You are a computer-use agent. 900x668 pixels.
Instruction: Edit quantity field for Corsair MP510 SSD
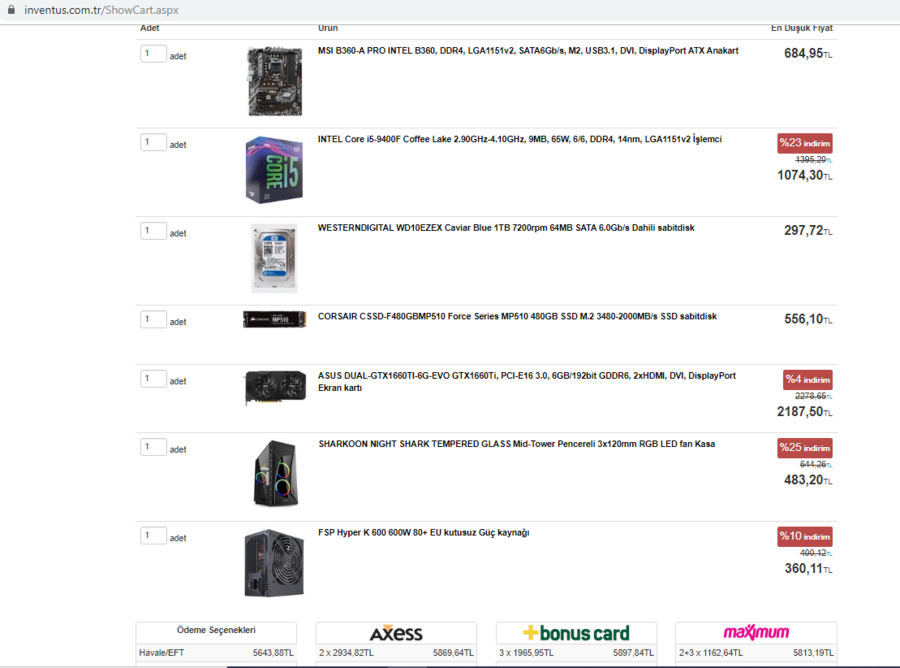coord(153,320)
